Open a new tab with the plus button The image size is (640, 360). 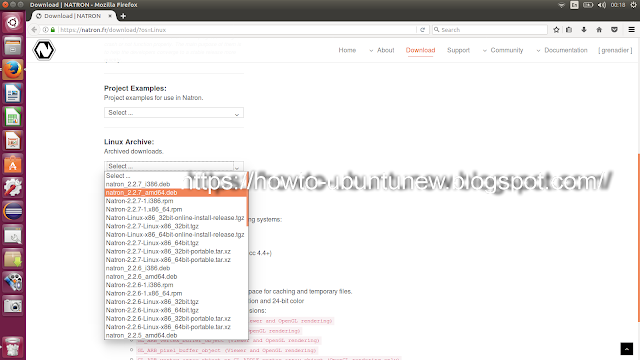tap(123, 16)
